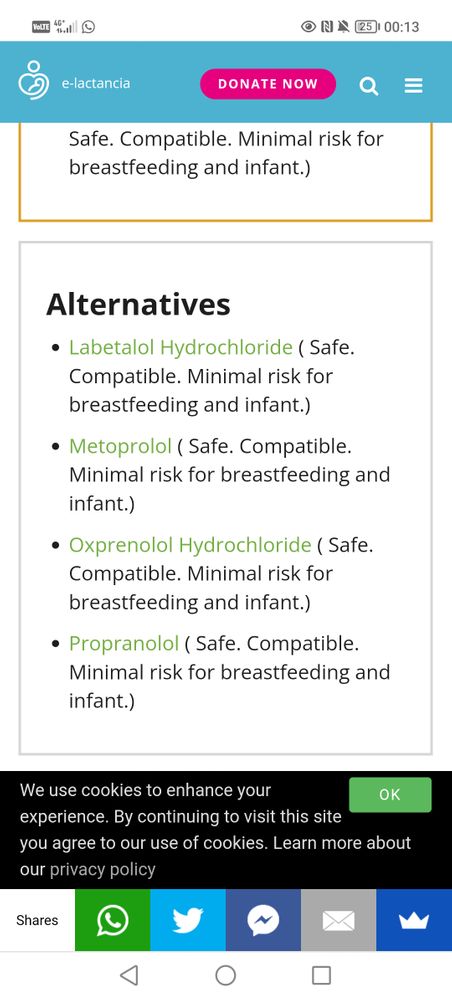Open the Propranolol link

[x=124, y=643]
